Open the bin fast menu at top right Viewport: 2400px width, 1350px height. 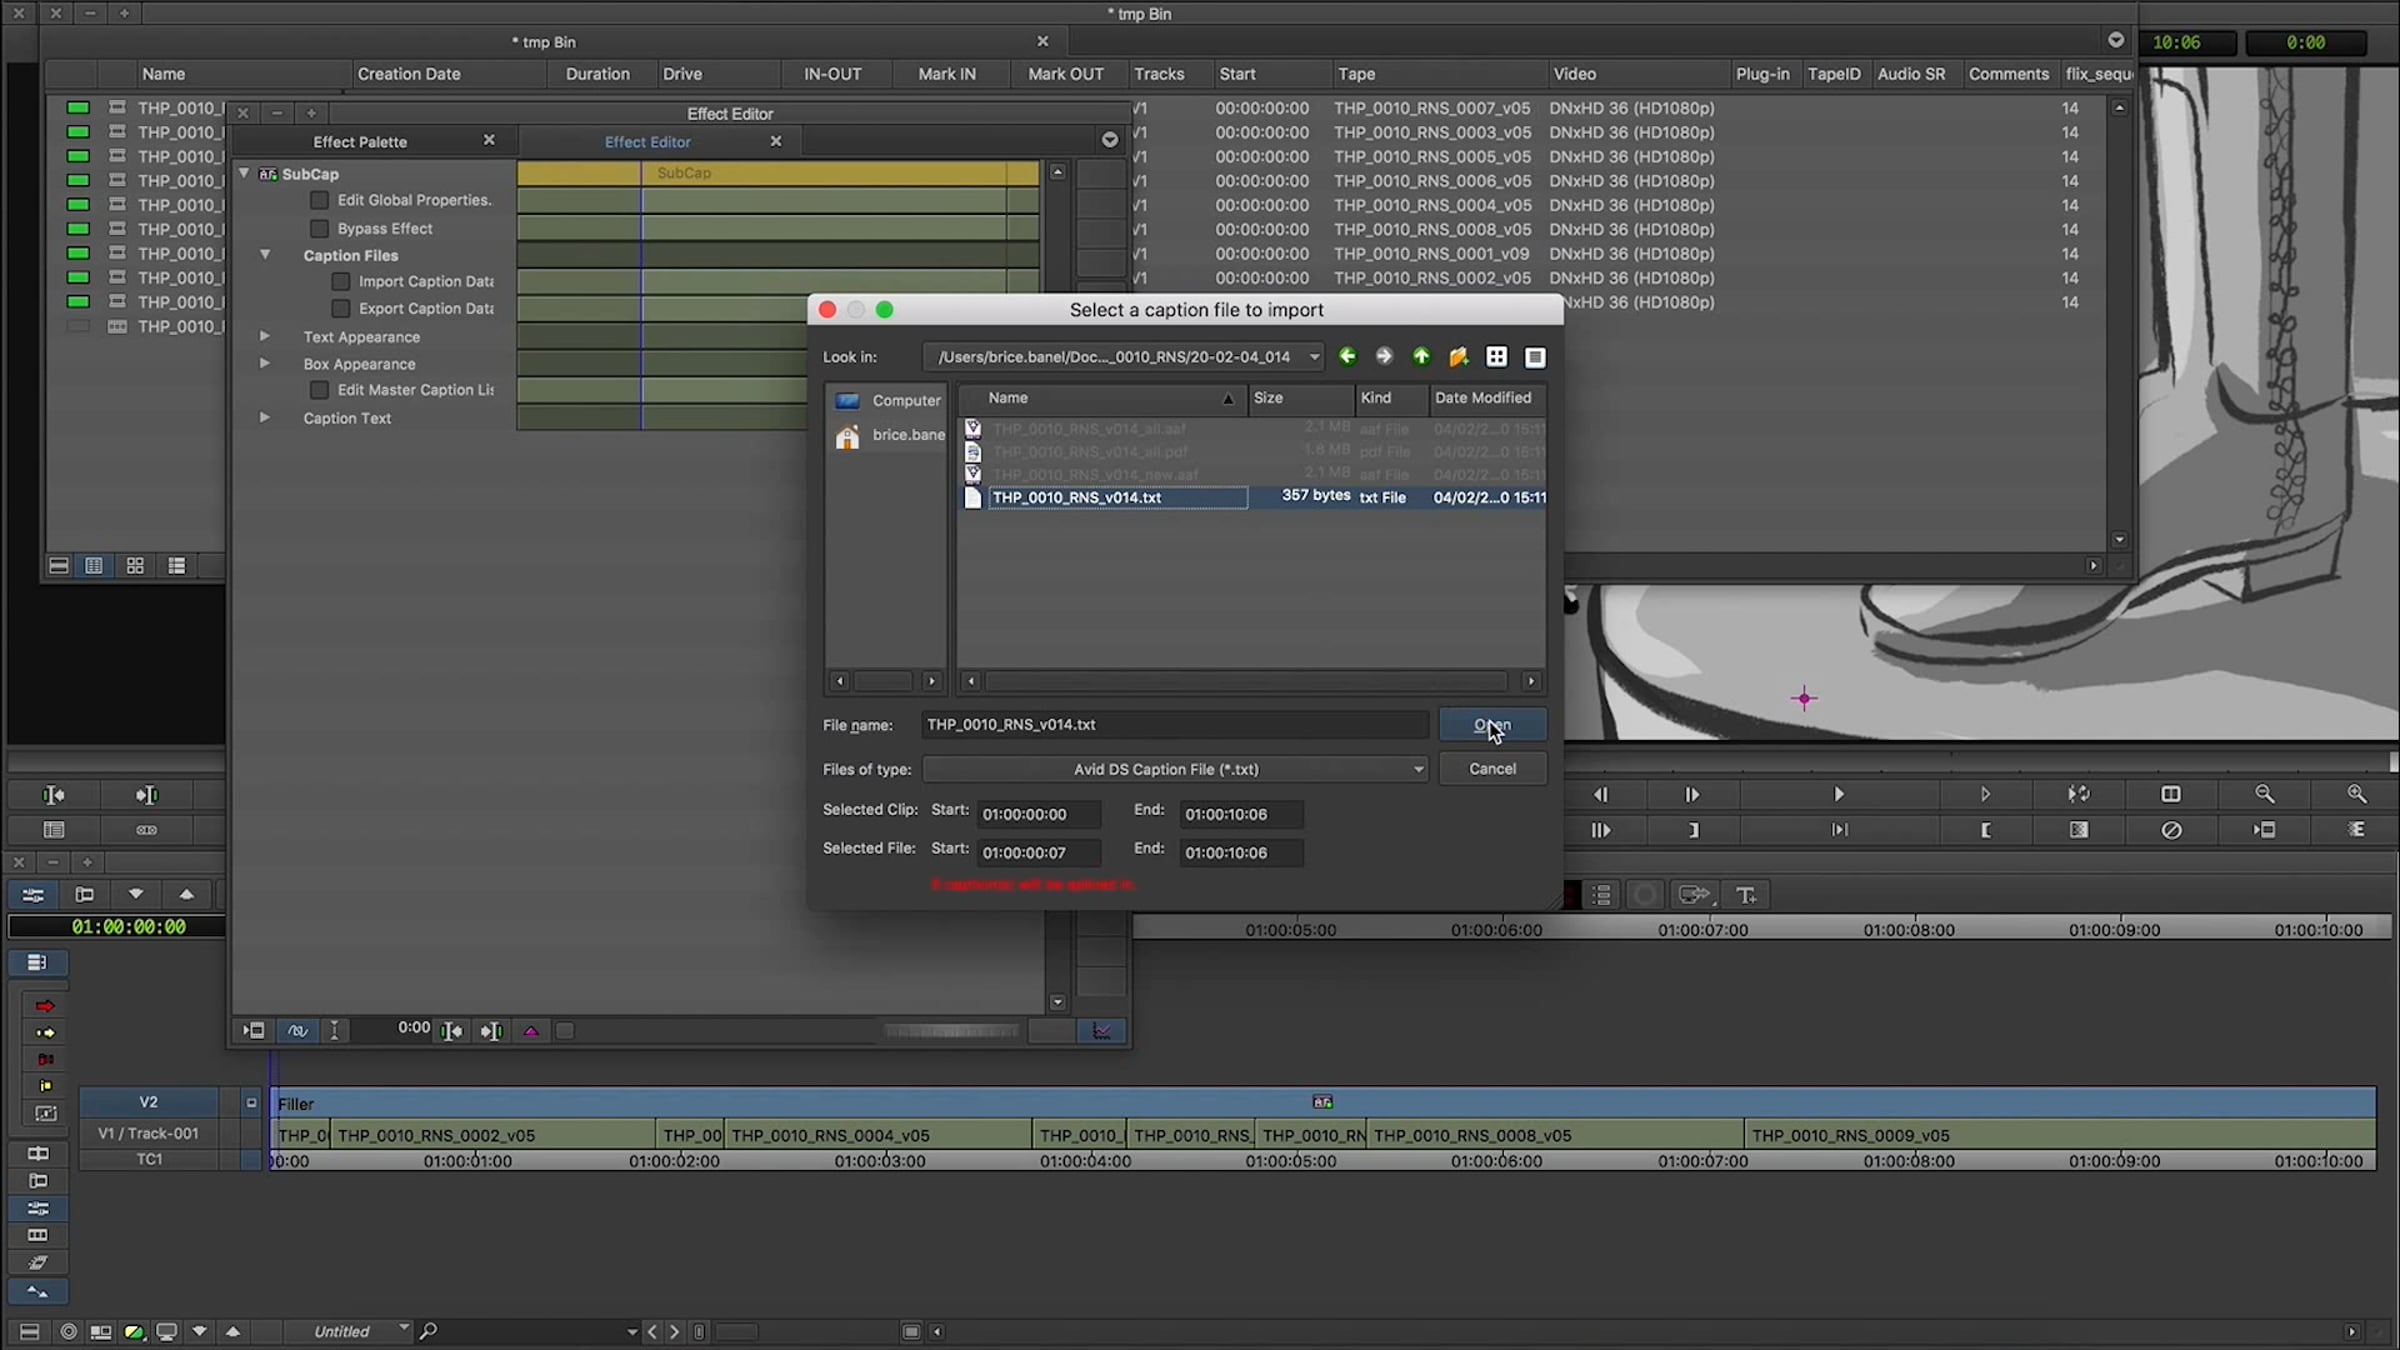2115,41
